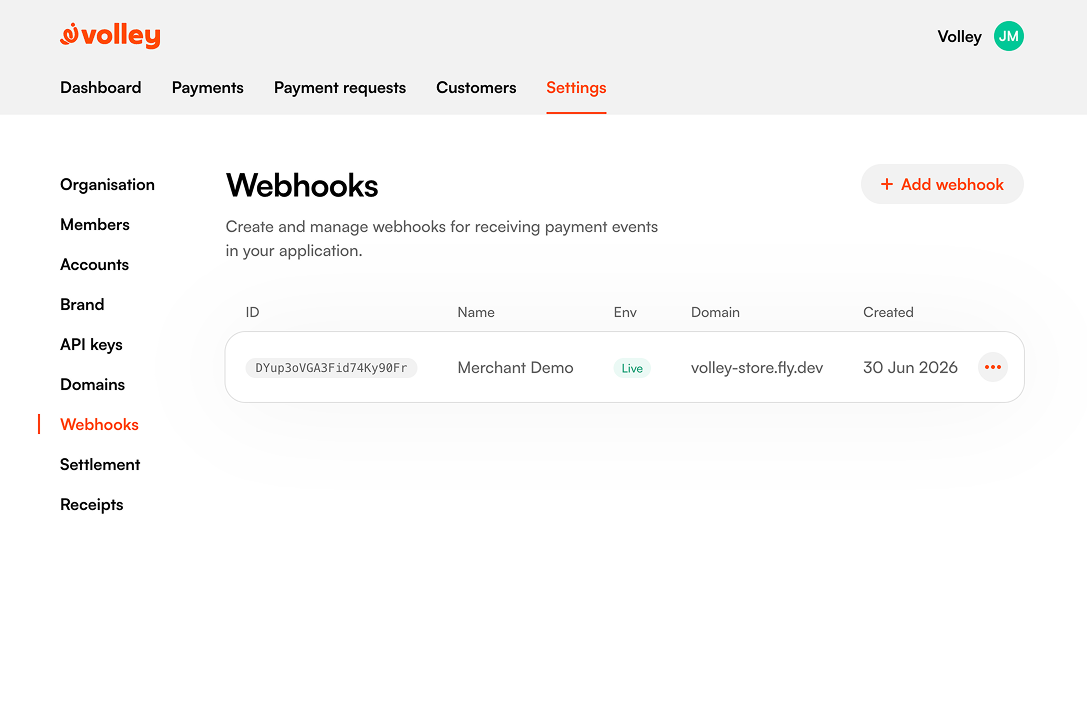Screen dimensions: 1087x714
Task: Go to Domains settings
Action: tap(92, 385)
